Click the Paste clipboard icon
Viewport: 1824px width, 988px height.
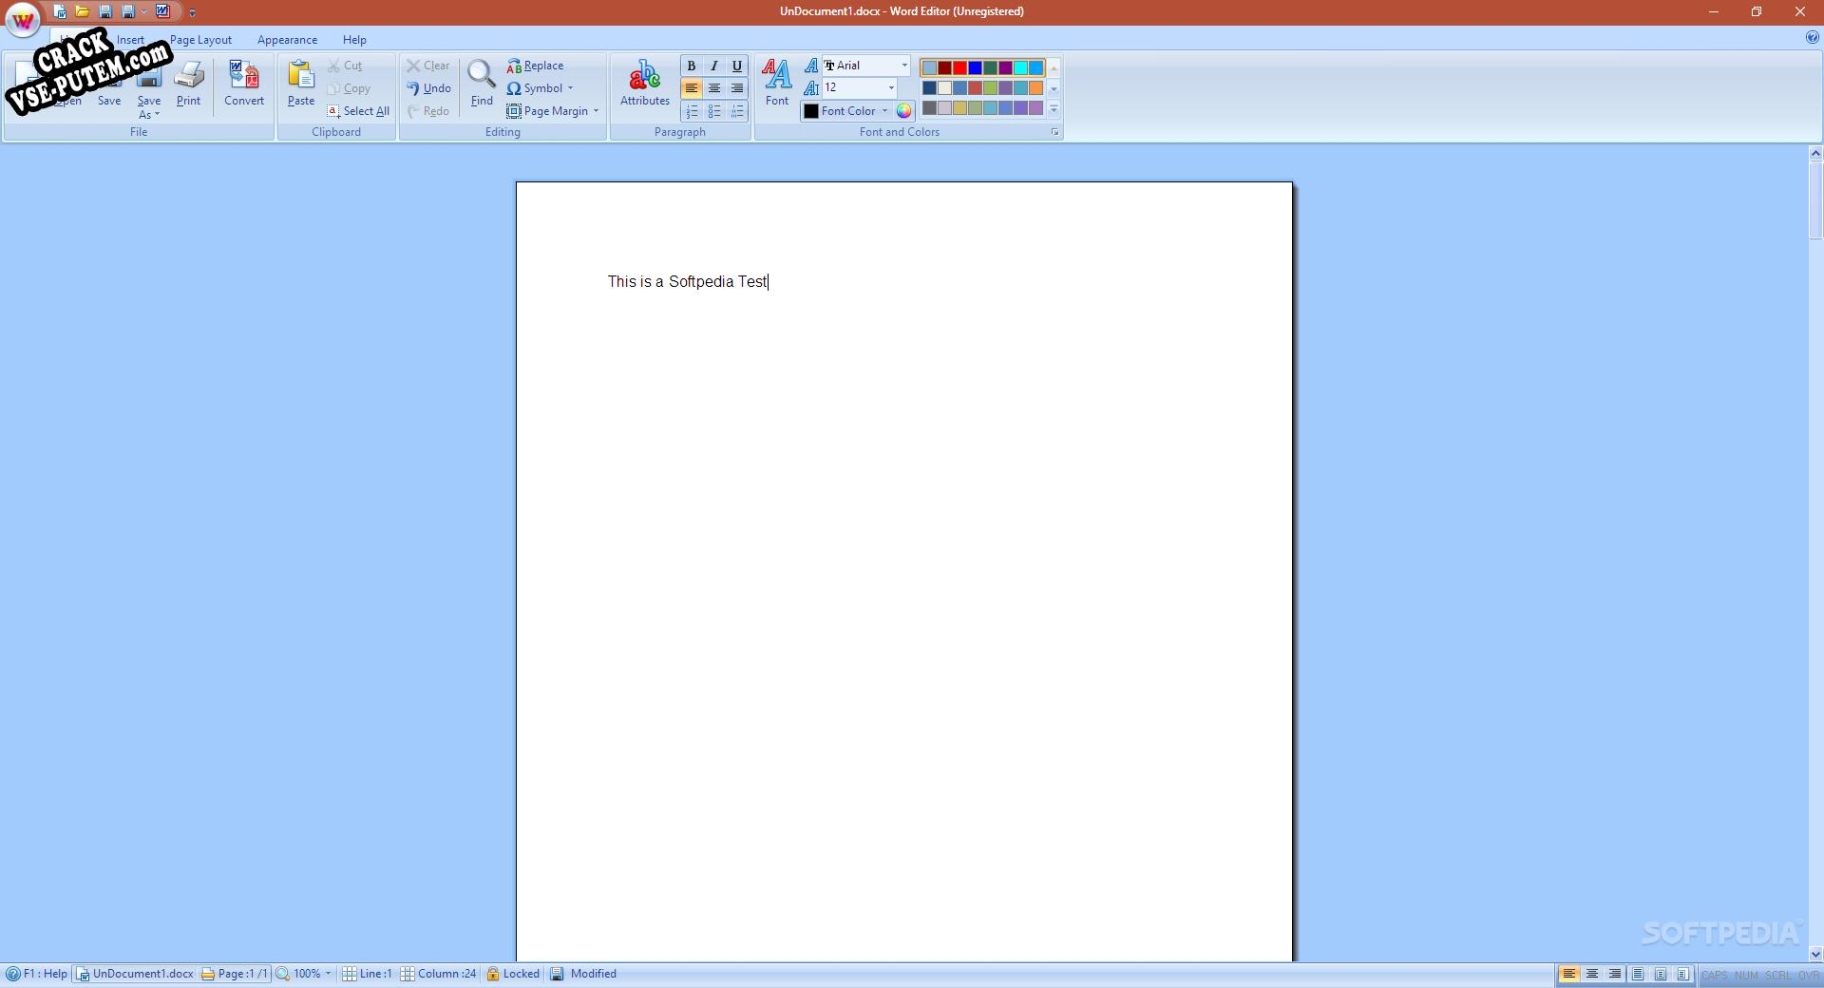tap(301, 83)
